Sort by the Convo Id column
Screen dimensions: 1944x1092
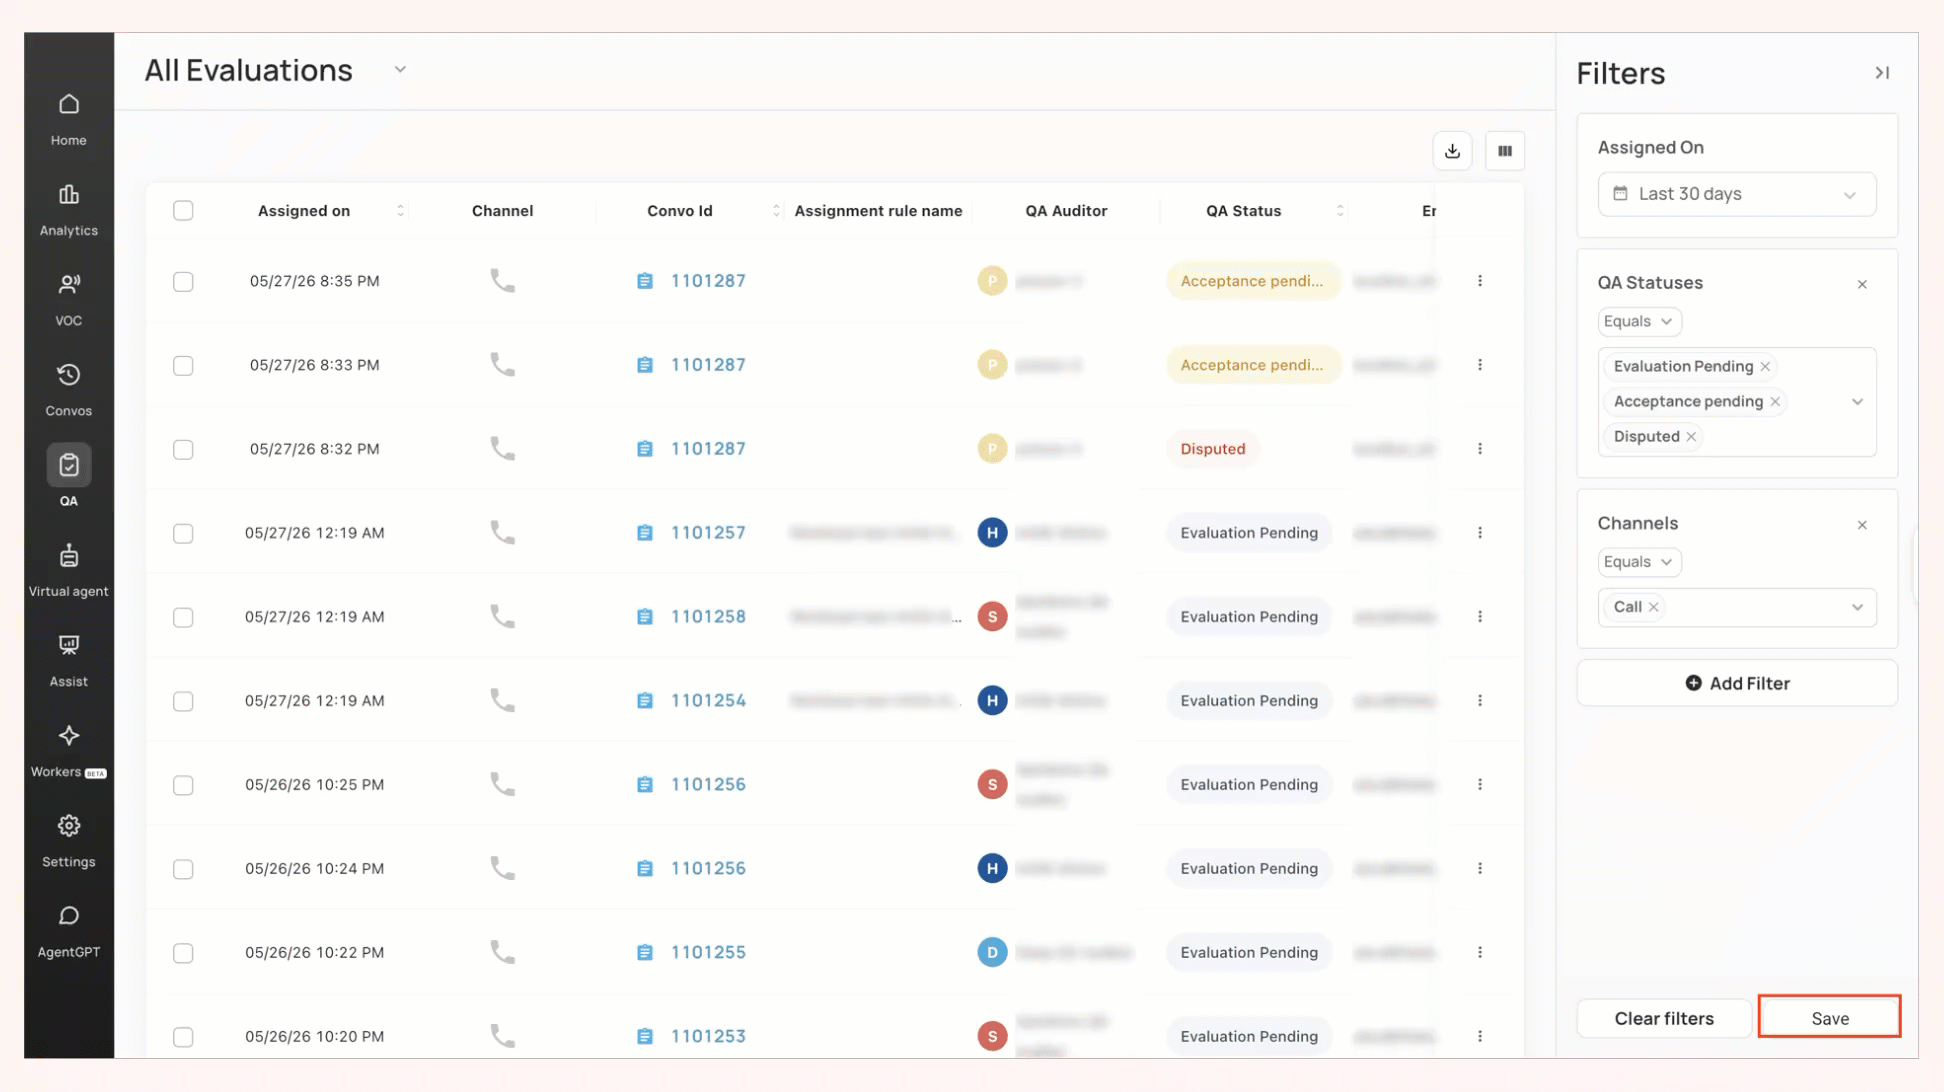776,210
